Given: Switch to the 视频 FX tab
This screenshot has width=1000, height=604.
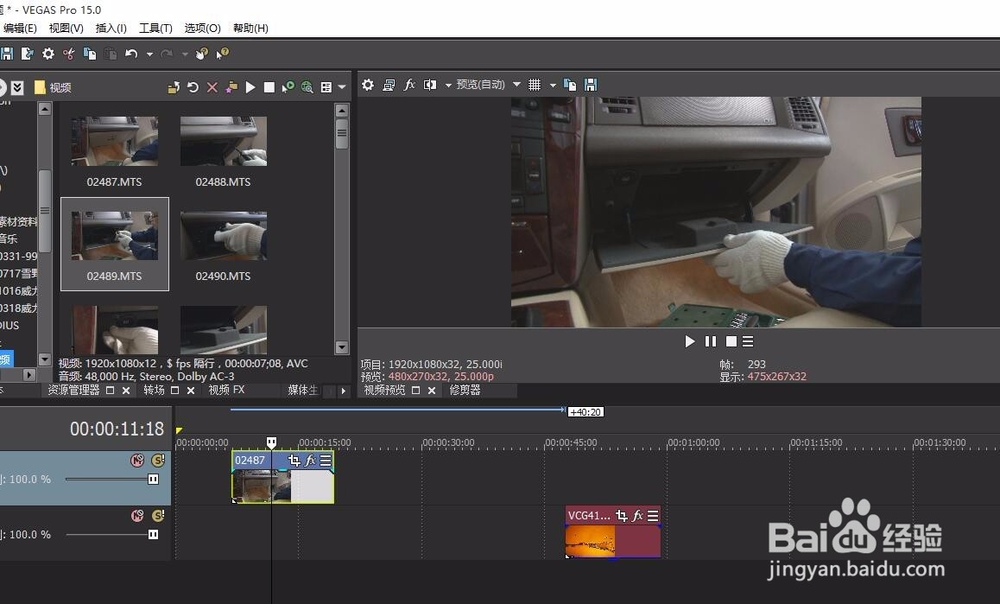Looking at the screenshot, I should click(x=226, y=390).
